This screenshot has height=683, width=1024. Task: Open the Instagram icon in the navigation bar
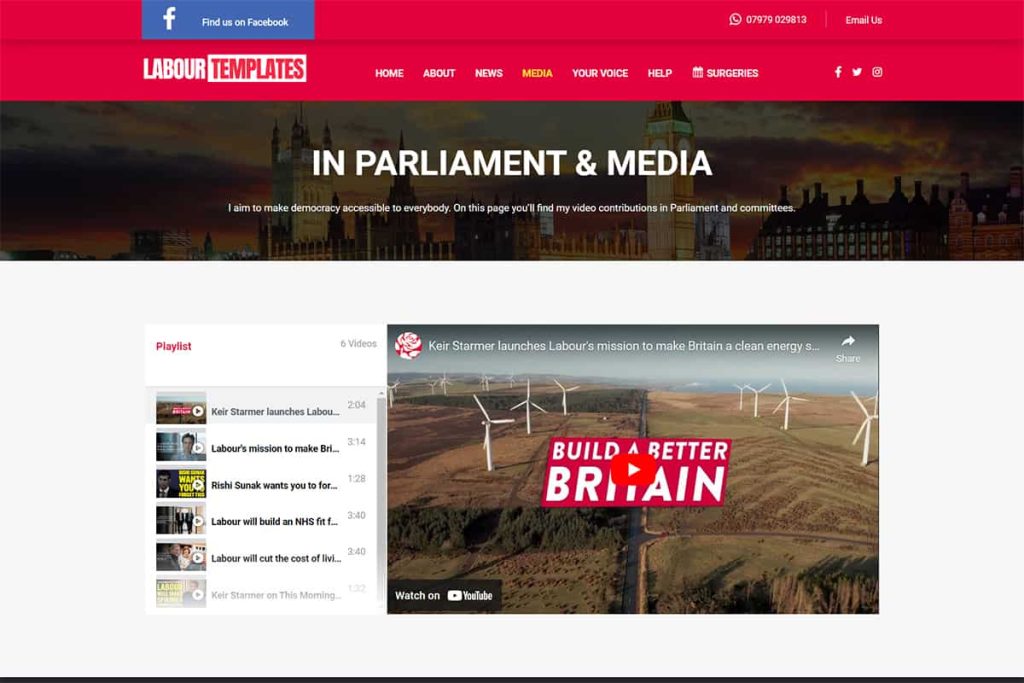pos(877,72)
